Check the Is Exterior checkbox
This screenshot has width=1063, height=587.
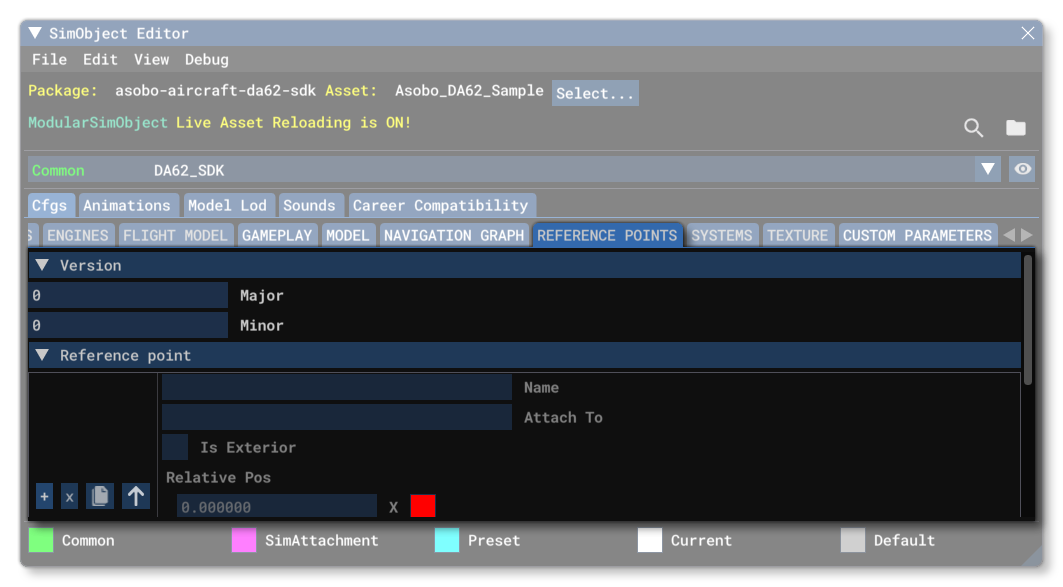pos(174,447)
